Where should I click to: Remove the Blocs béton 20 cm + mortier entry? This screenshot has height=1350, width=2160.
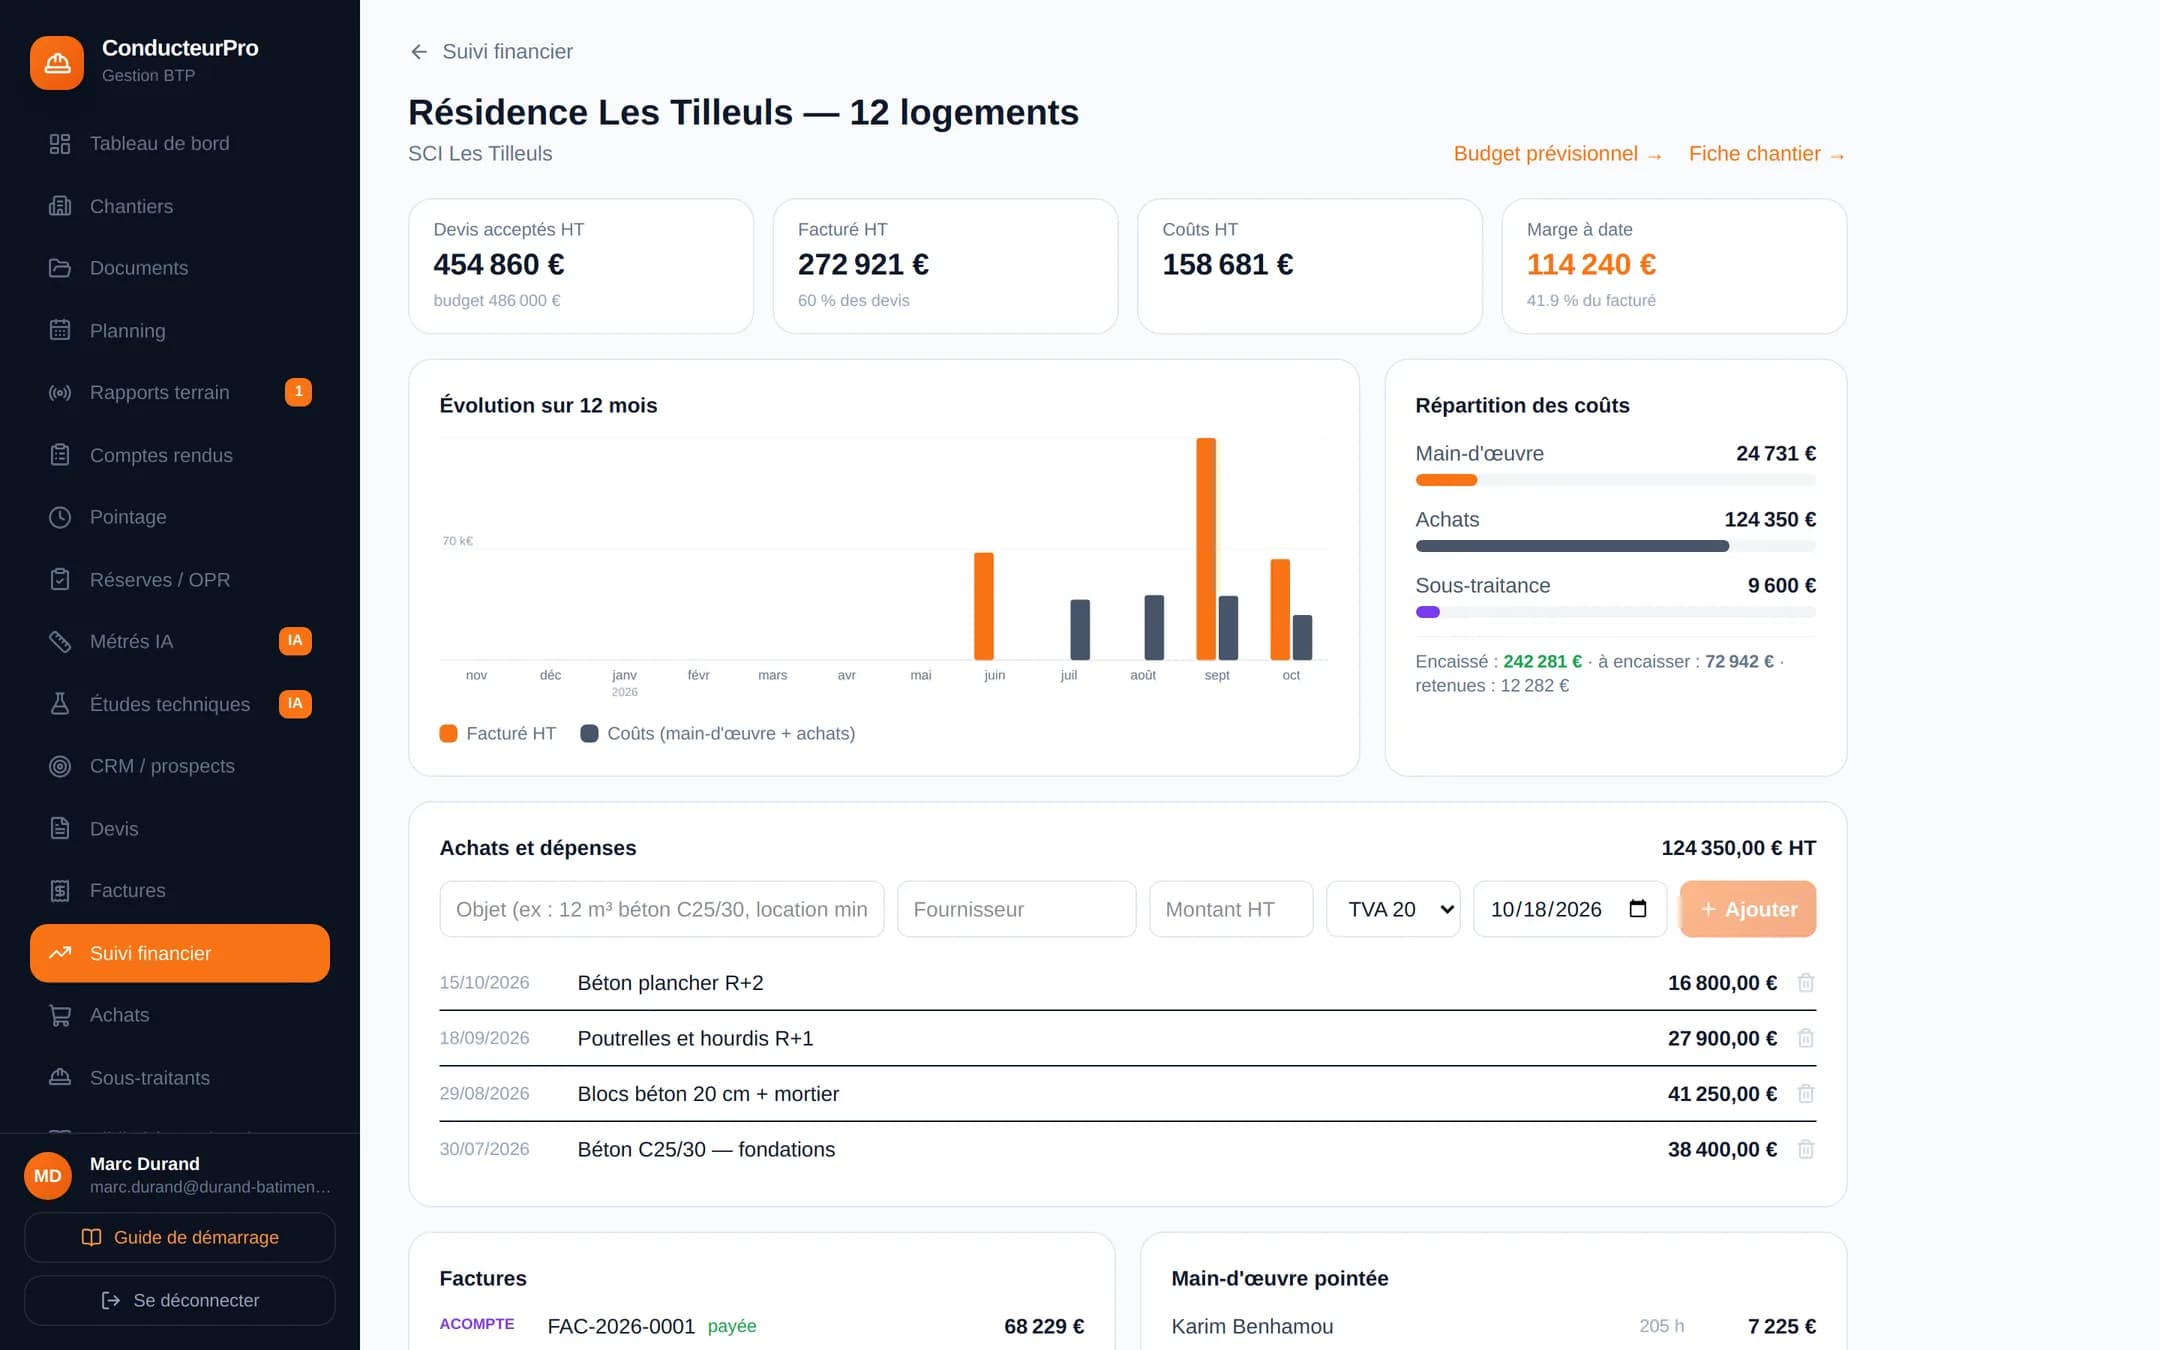[x=1805, y=1094]
